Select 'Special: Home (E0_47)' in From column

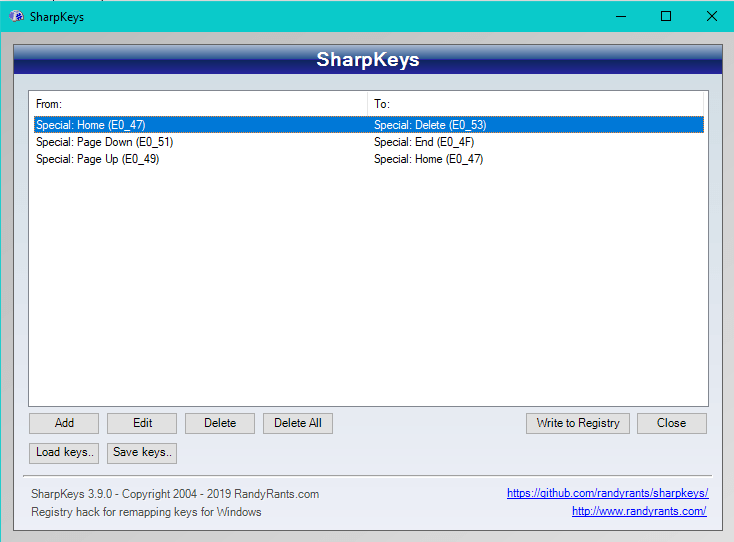[91, 125]
